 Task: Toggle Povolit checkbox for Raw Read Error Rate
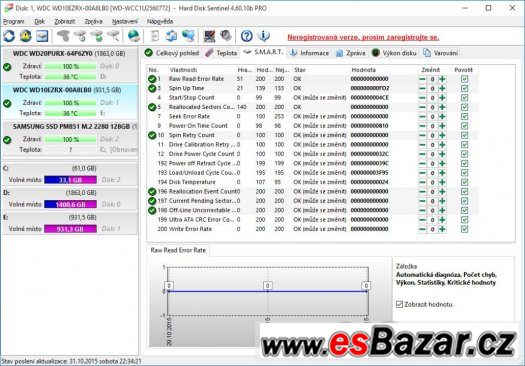pos(464,79)
